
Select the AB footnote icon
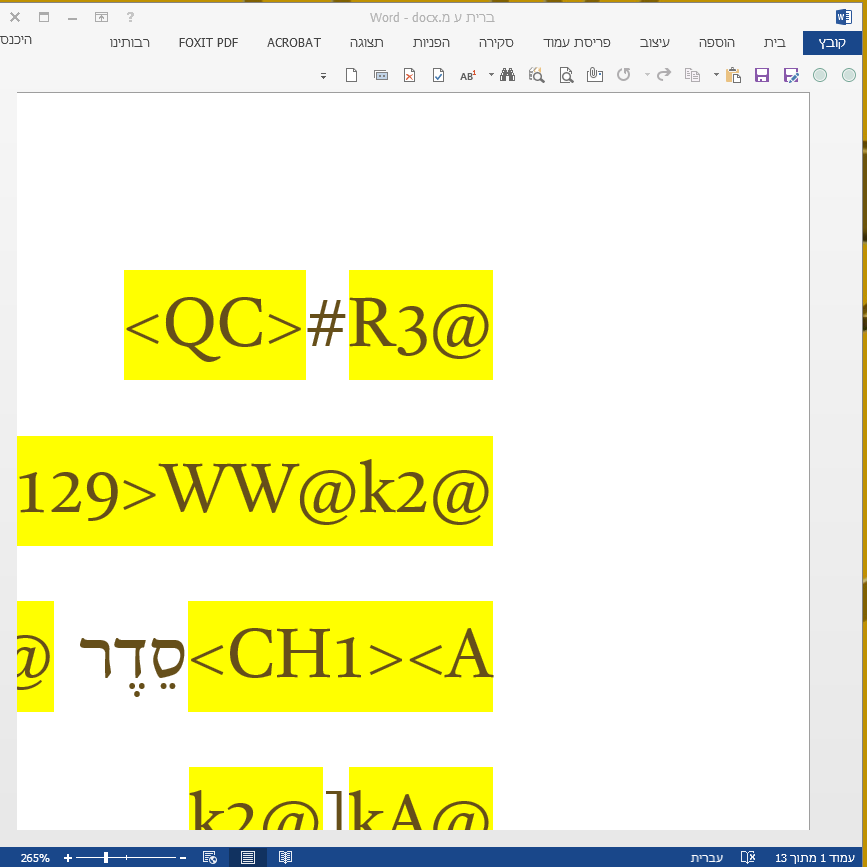(468, 74)
